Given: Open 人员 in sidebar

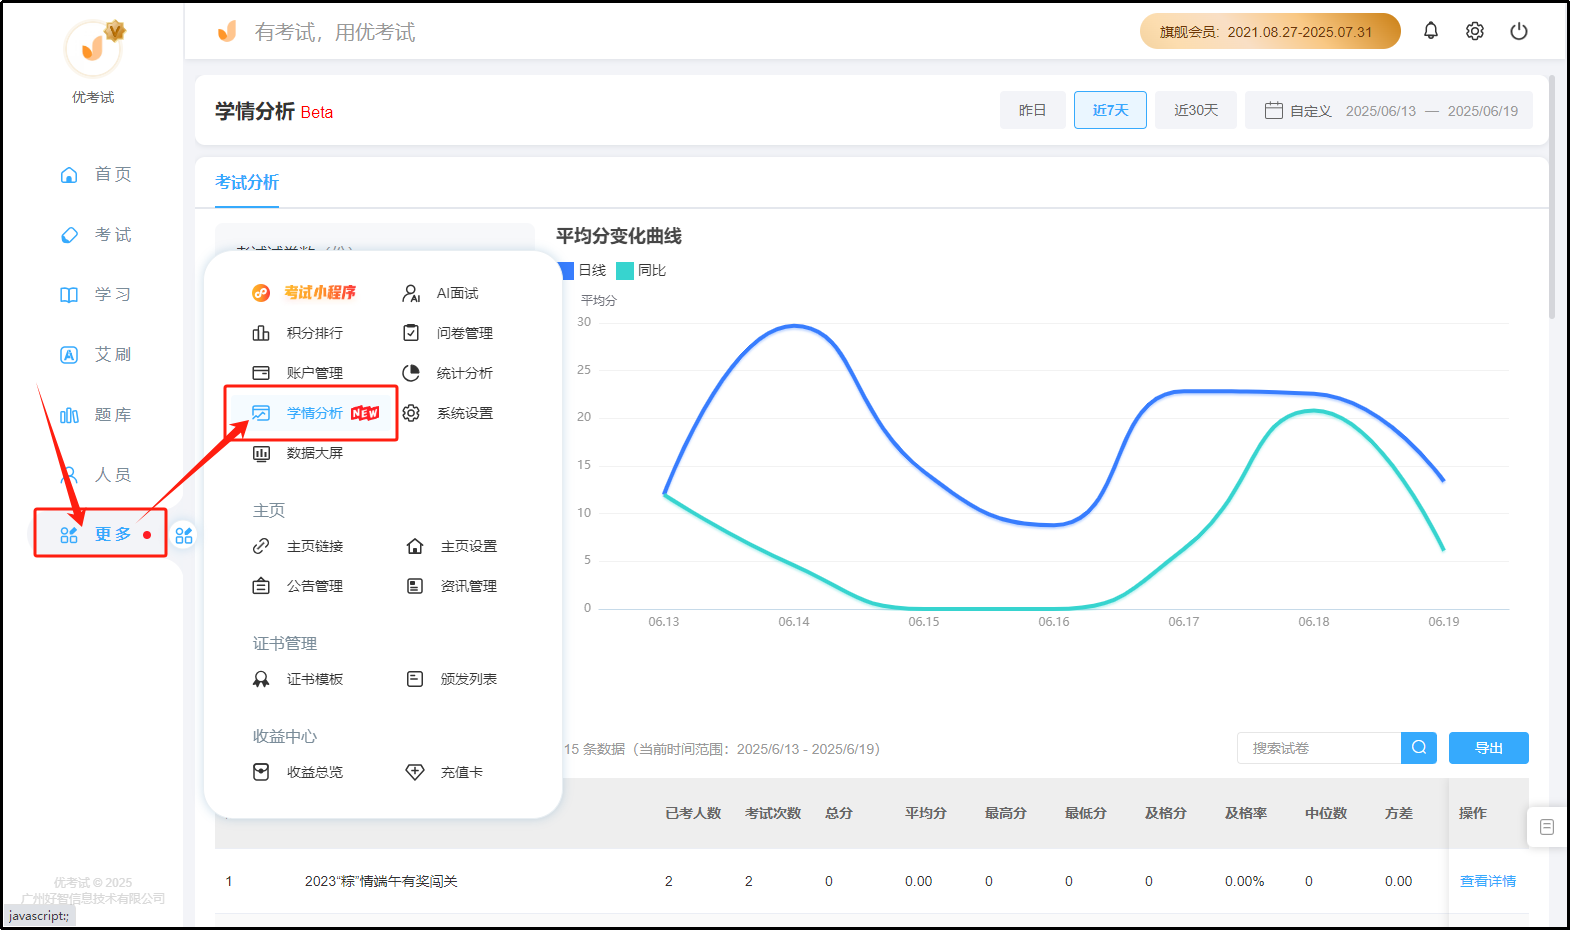Looking at the screenshot, I should click(x=95, y=474).
